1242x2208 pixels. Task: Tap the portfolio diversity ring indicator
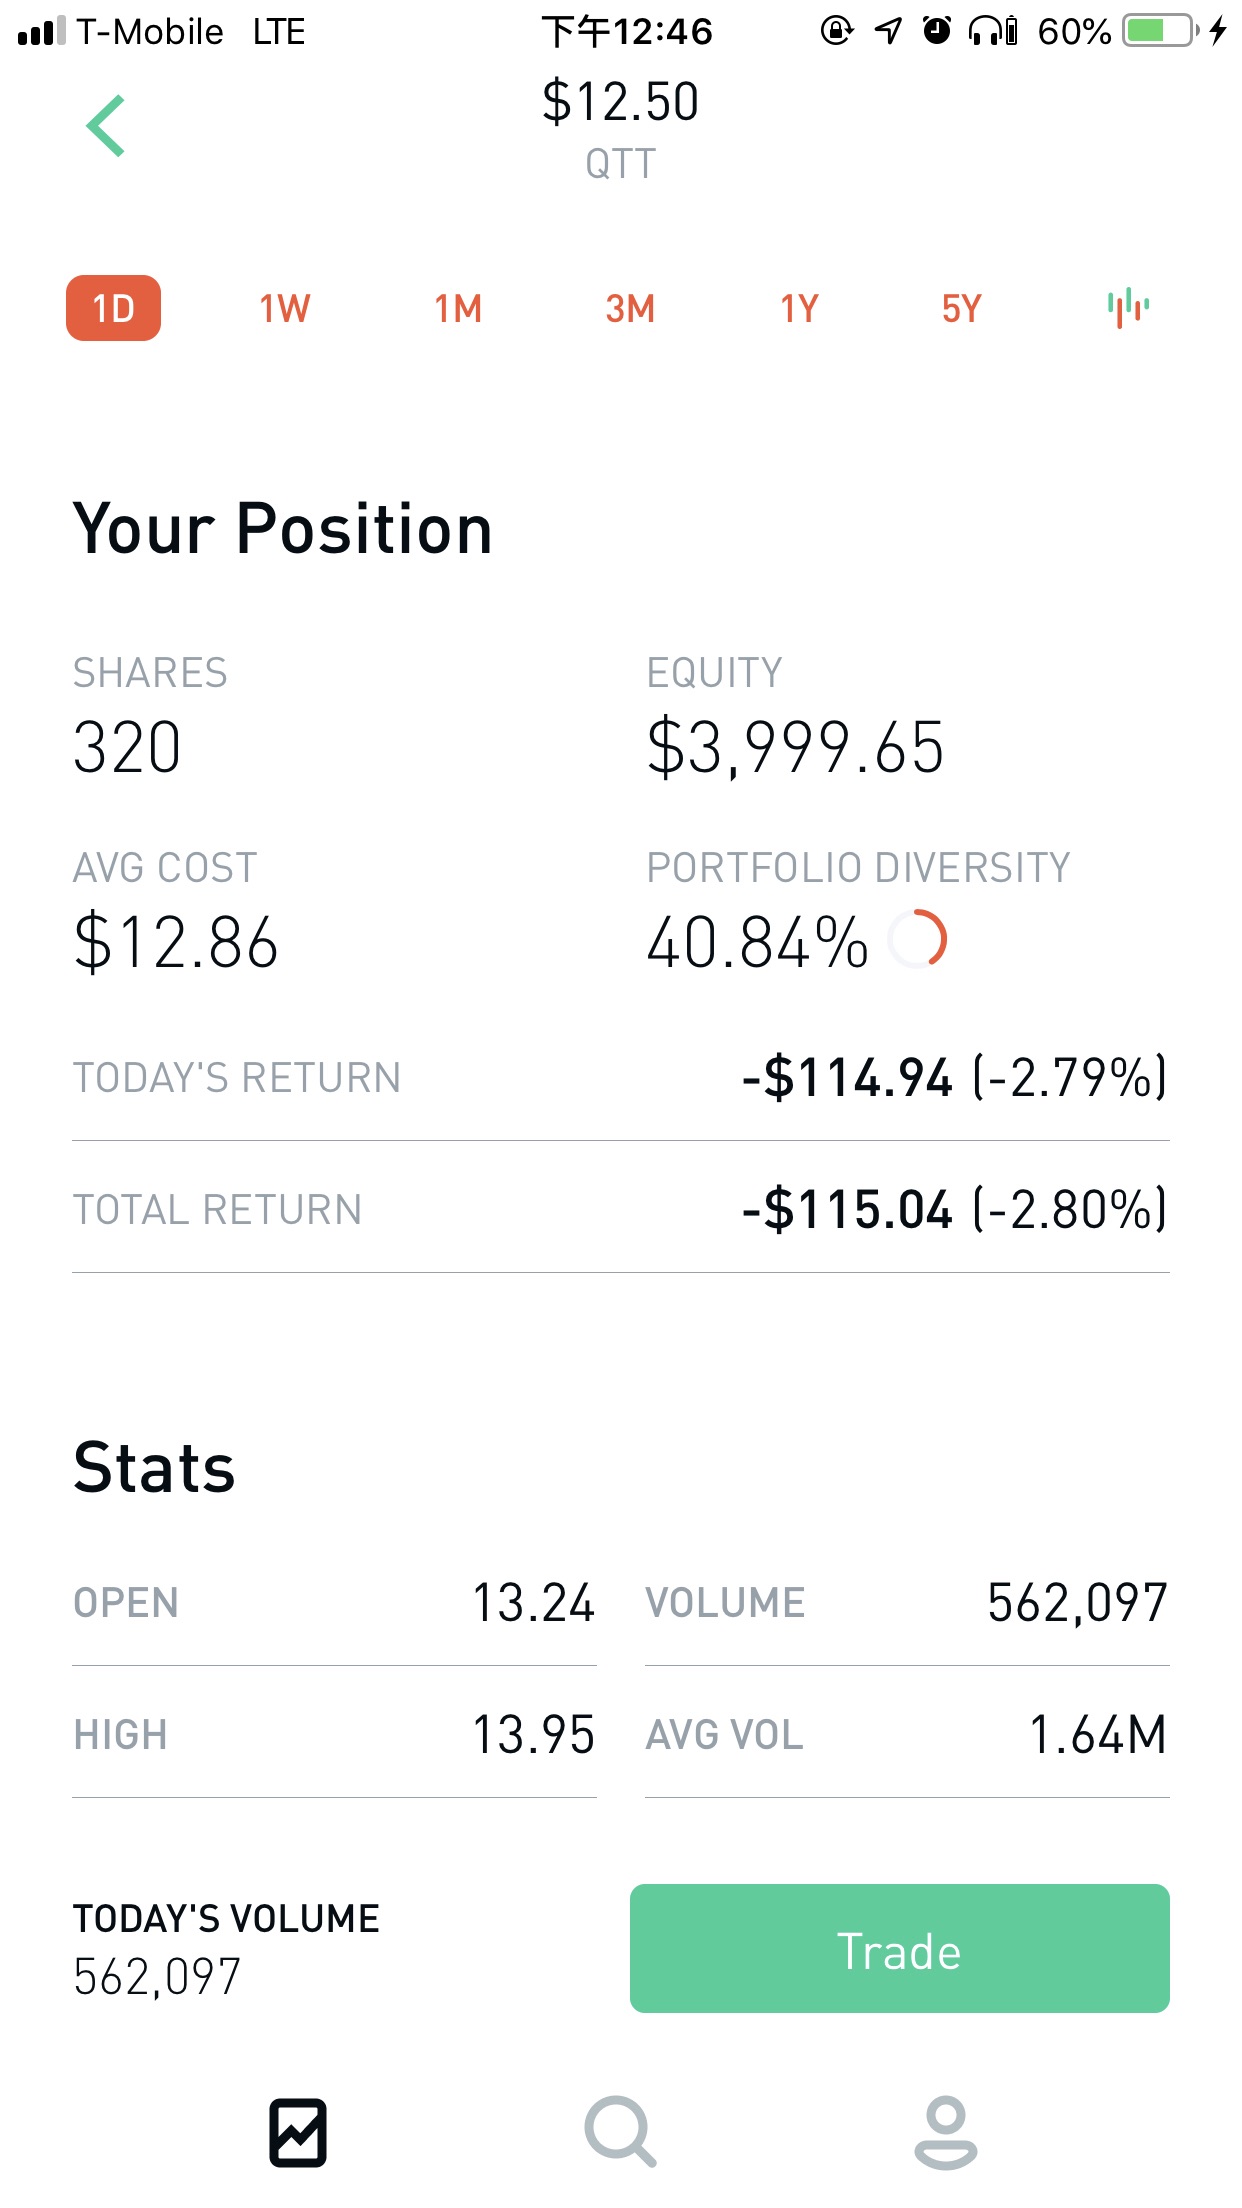click(918, 940)
